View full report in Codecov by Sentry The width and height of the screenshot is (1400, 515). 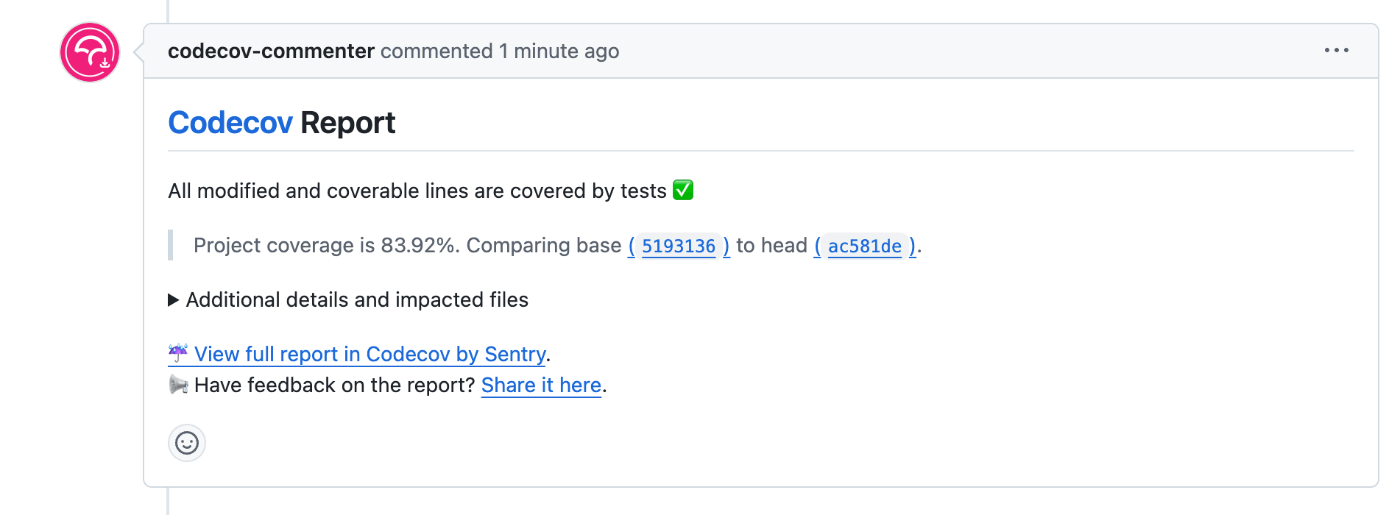(x=370, y=354)
